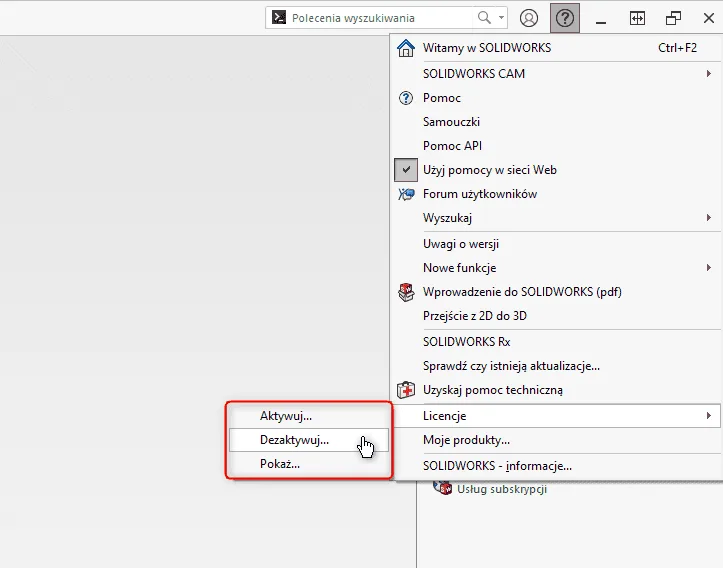The height and width of the screenshot is (568, 723).
Task: Select Aktywuj... in the license submenu
Action: 309,416
